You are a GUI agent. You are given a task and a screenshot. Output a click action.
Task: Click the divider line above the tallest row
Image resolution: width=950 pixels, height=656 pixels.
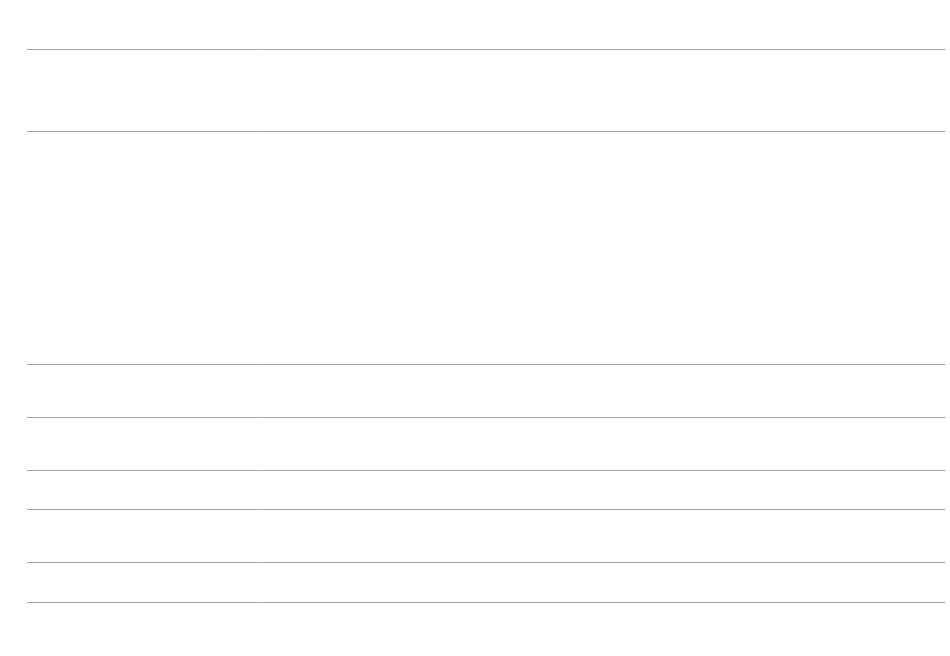486,131
